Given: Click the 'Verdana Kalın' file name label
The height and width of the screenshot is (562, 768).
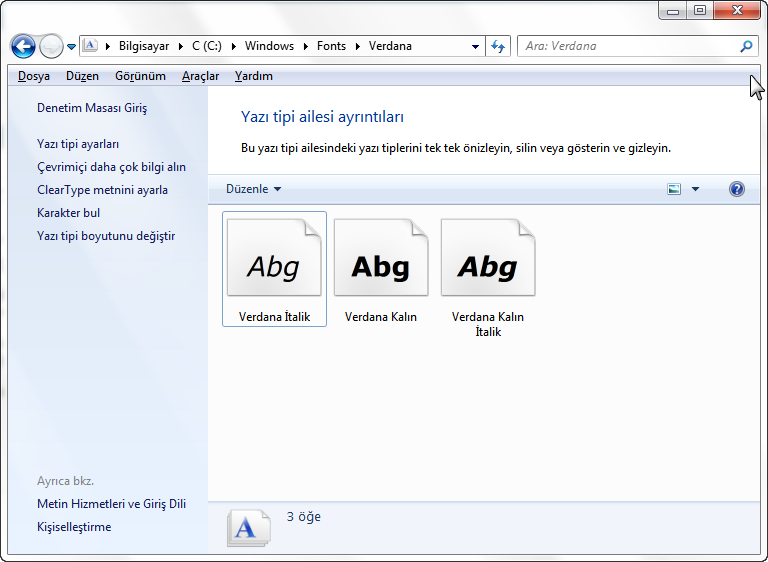Looking at the screenshot, I should [381, 317].
